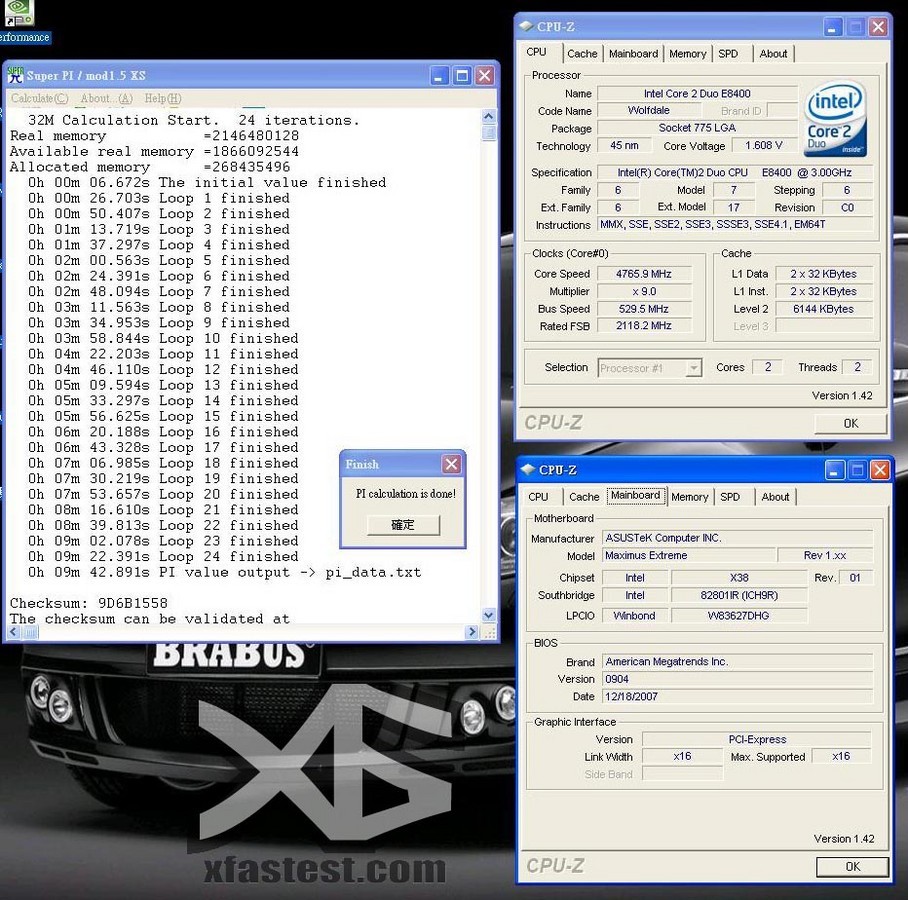Switch to About tab in bottom CPU-Z
This screenshot has height=900, width=908.
point(775,497)
